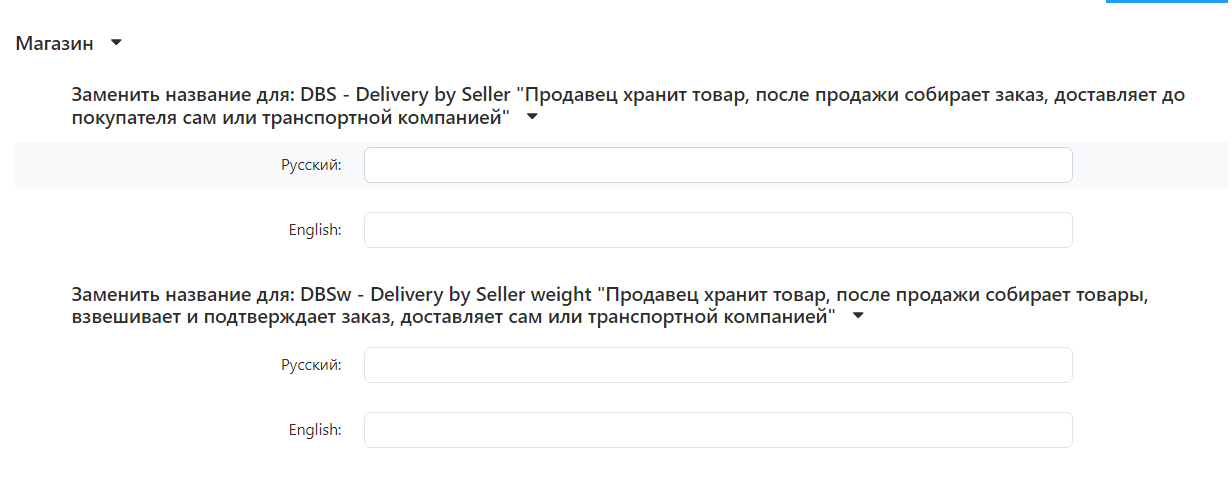Image resolution: width=1232 pixels, height=478 pixels.
Task: Select the last English text box on page
Action: 718,430
